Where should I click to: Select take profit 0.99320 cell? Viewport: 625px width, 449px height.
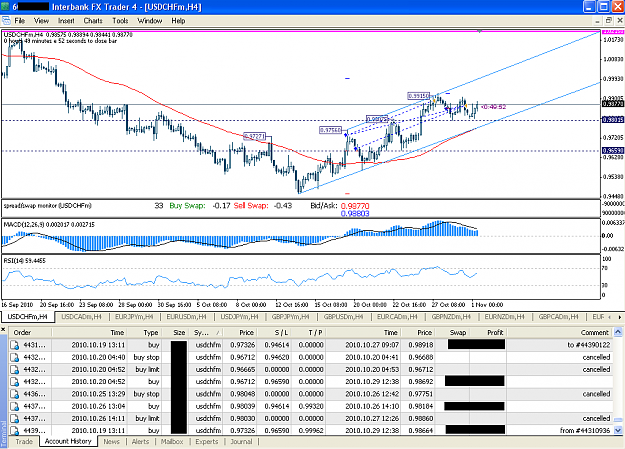[x=311, y=406]
